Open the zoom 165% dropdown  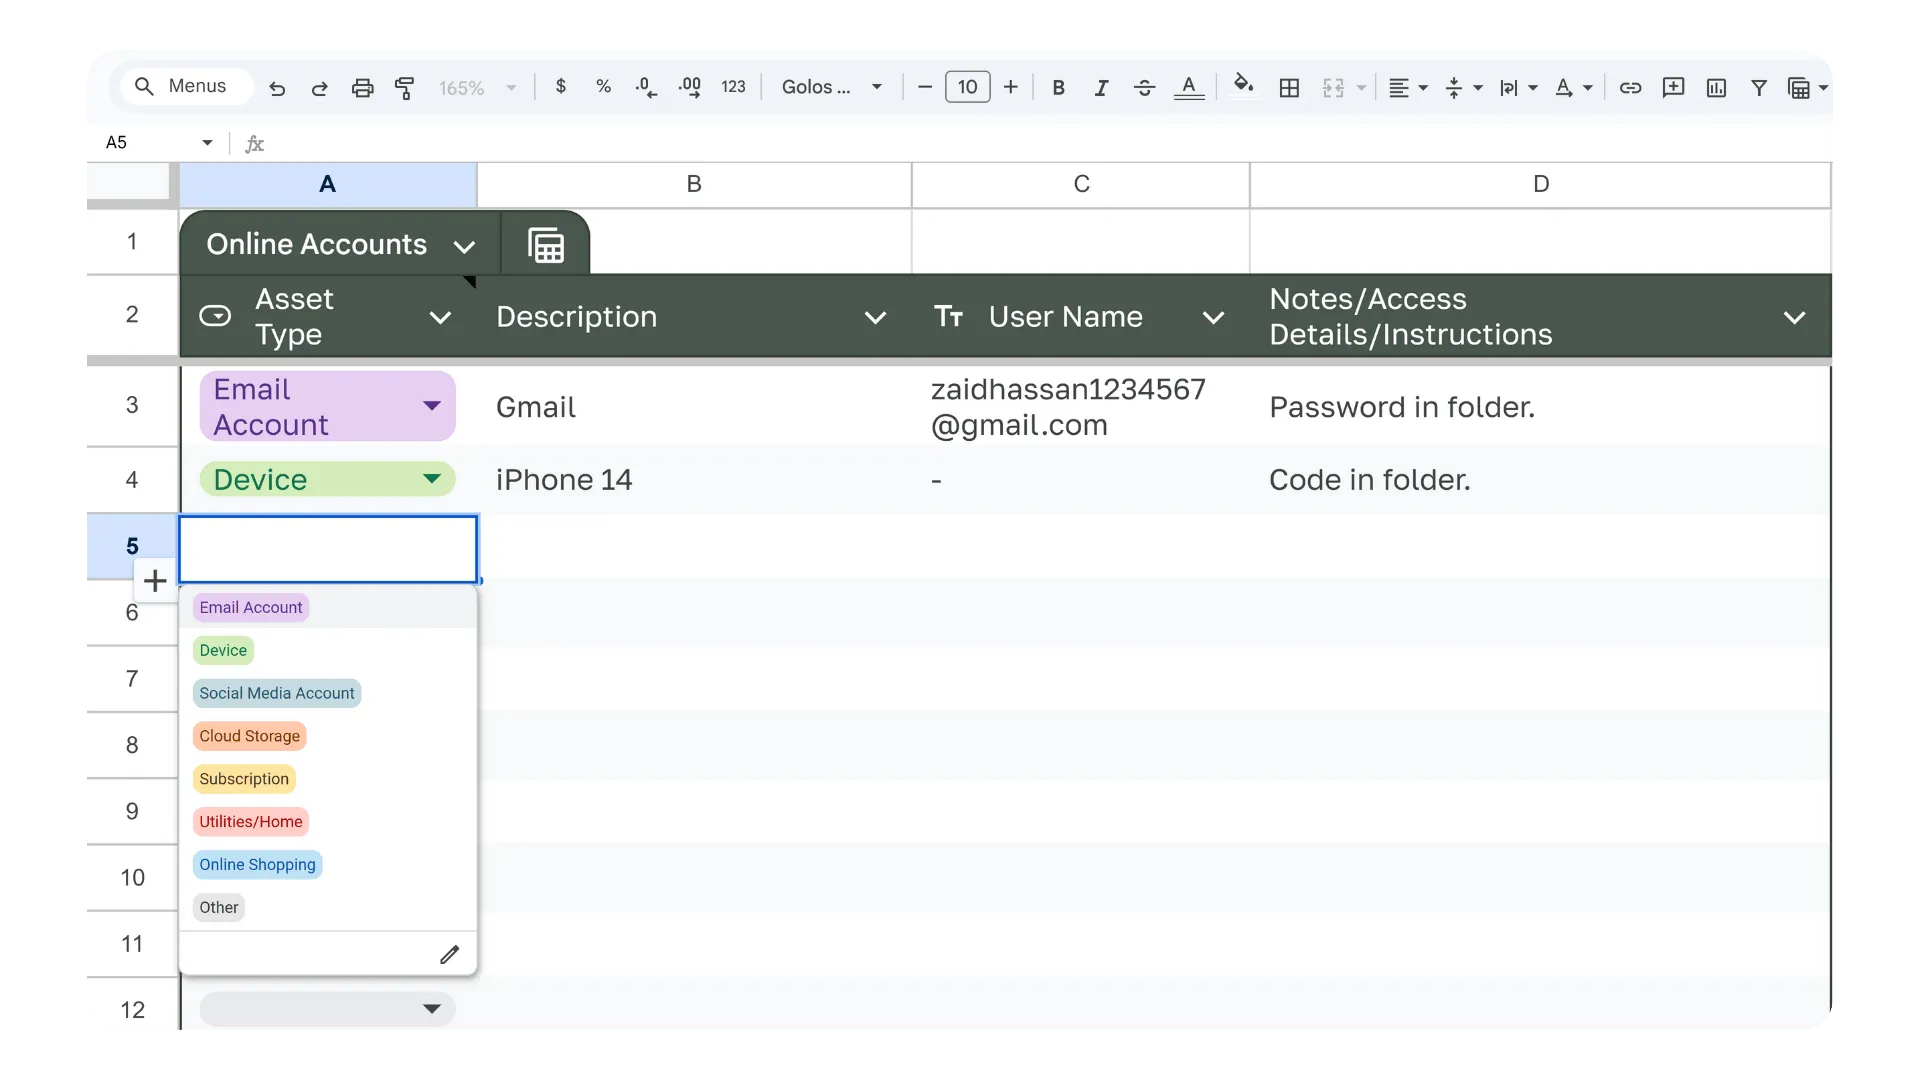[x=478, y=88]
